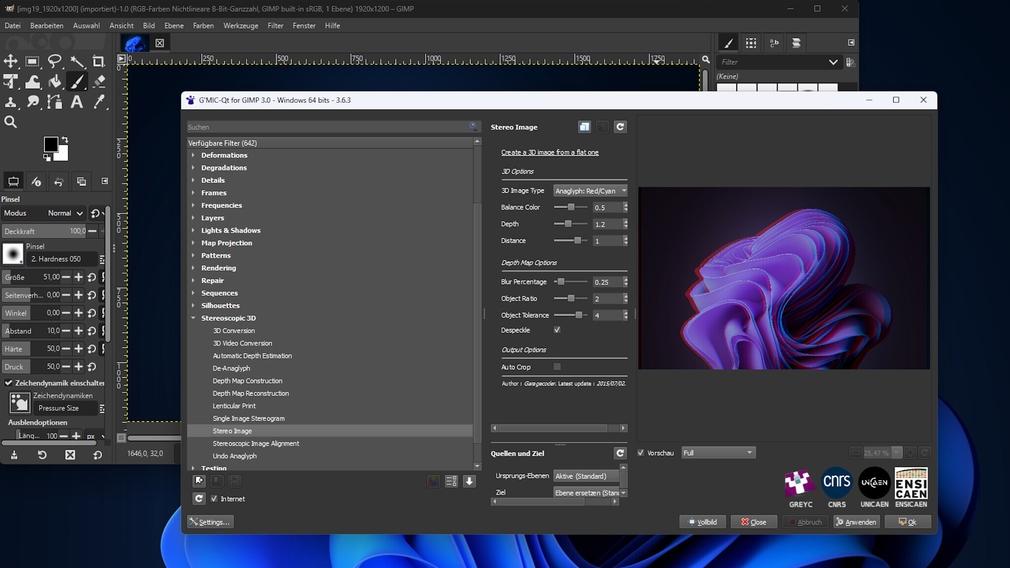The height and width of the screenshot is (568, 1010).
Task: Swap foreground and background colors
Action: [64, 139]
